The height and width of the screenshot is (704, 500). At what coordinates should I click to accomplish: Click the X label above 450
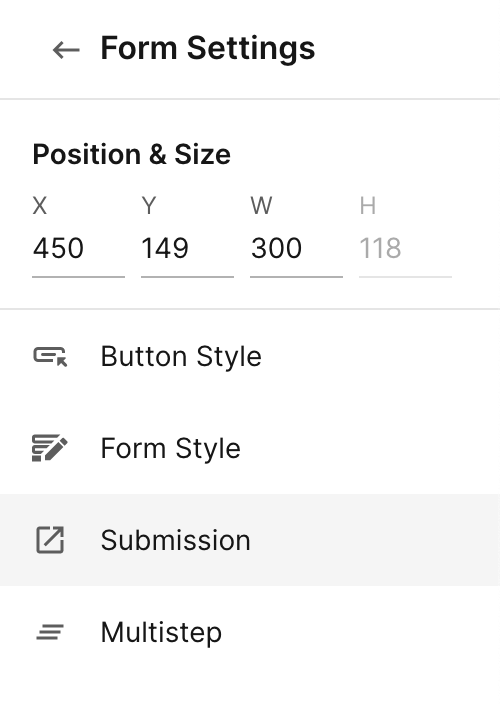(x=39, y=206)
